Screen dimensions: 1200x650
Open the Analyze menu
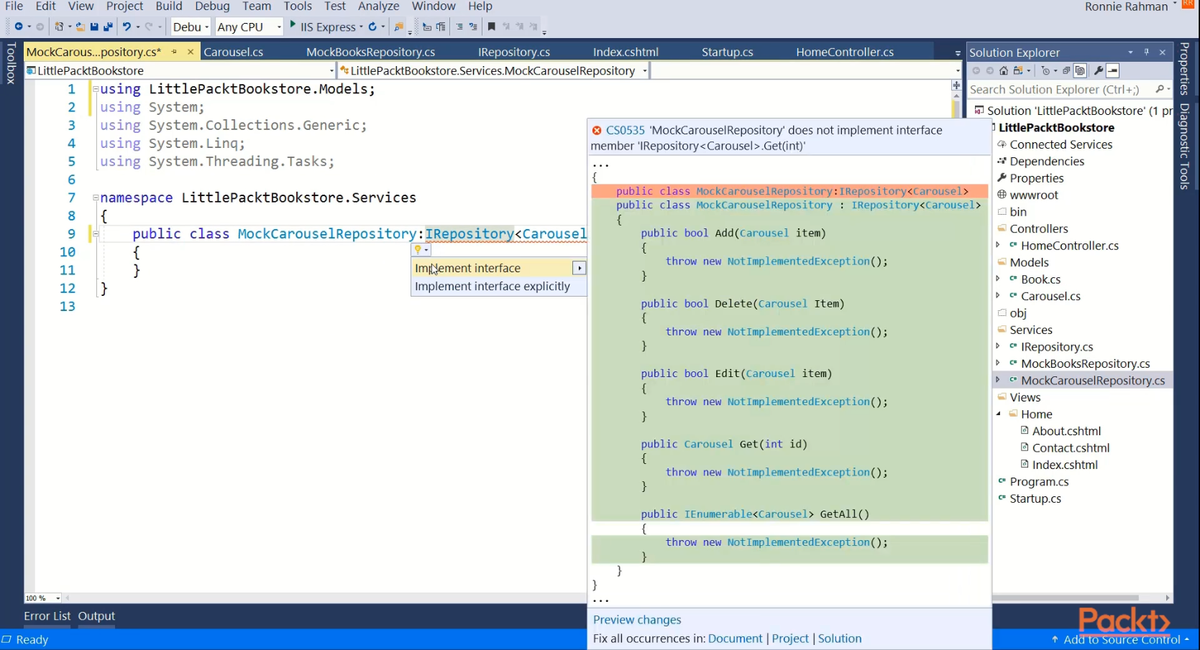(x=378, y=6)
